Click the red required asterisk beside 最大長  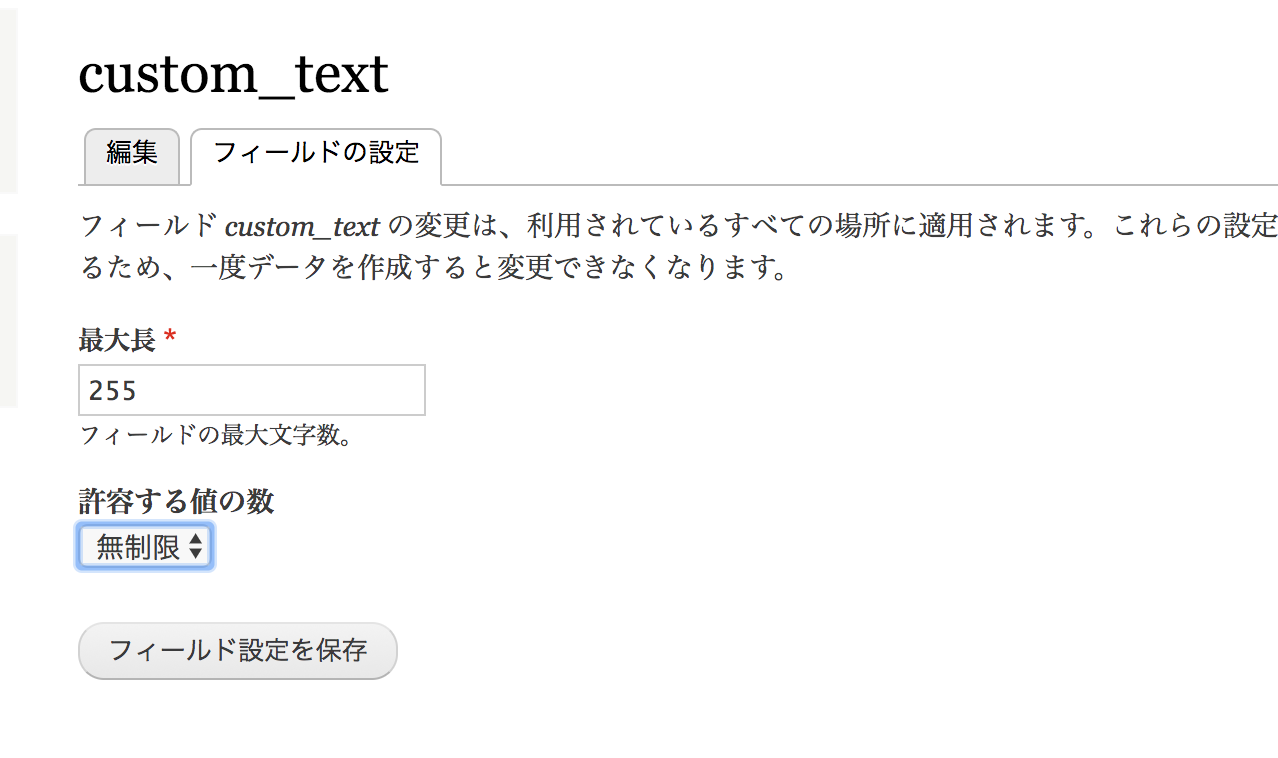tap(169, 338)
